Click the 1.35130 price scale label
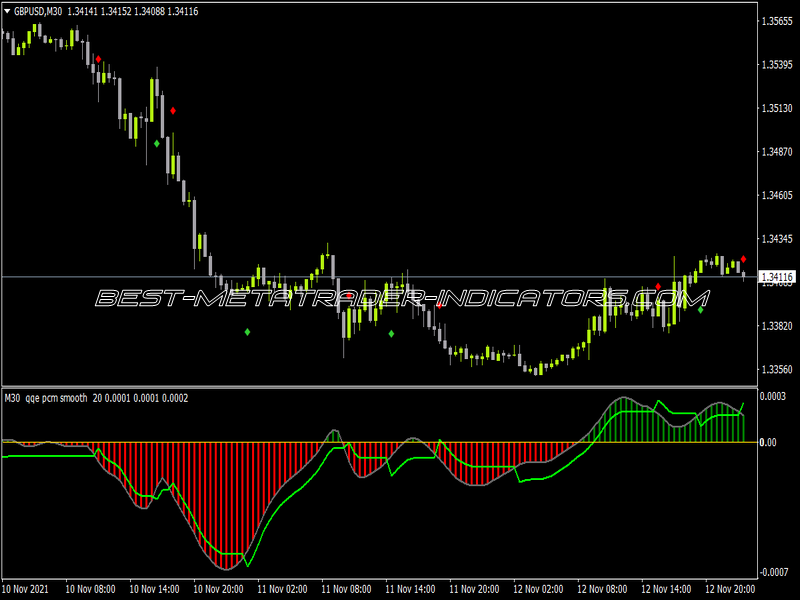 click(x=777, y=108)
